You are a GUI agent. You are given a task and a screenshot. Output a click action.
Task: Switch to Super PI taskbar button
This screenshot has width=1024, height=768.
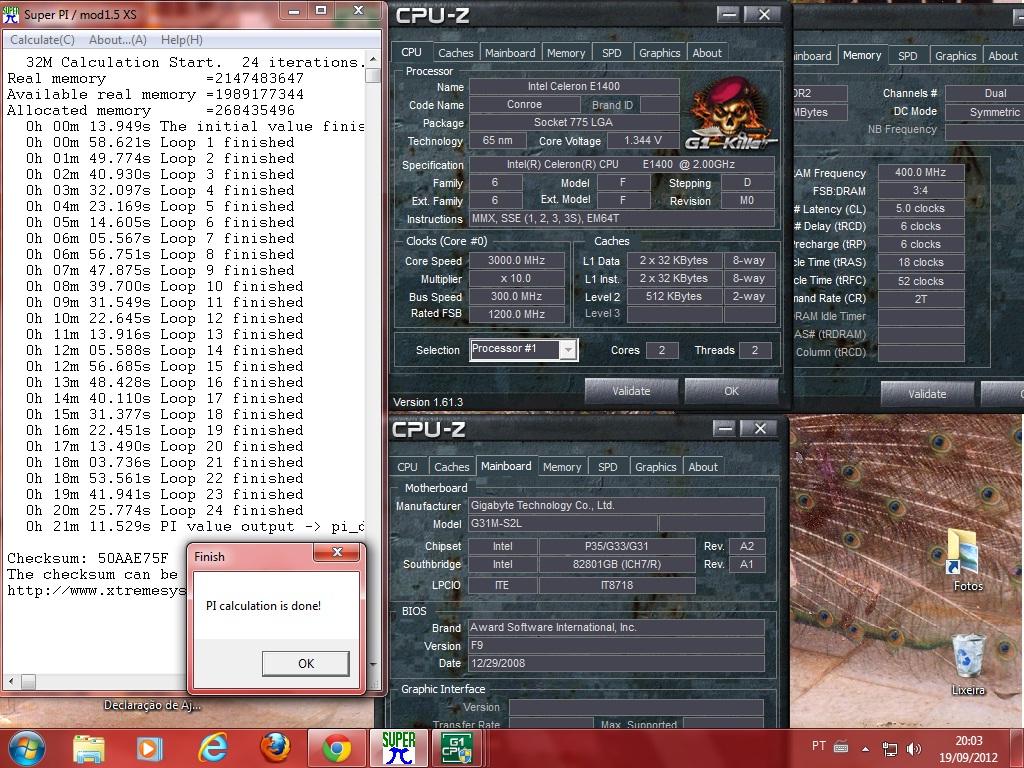398,748
